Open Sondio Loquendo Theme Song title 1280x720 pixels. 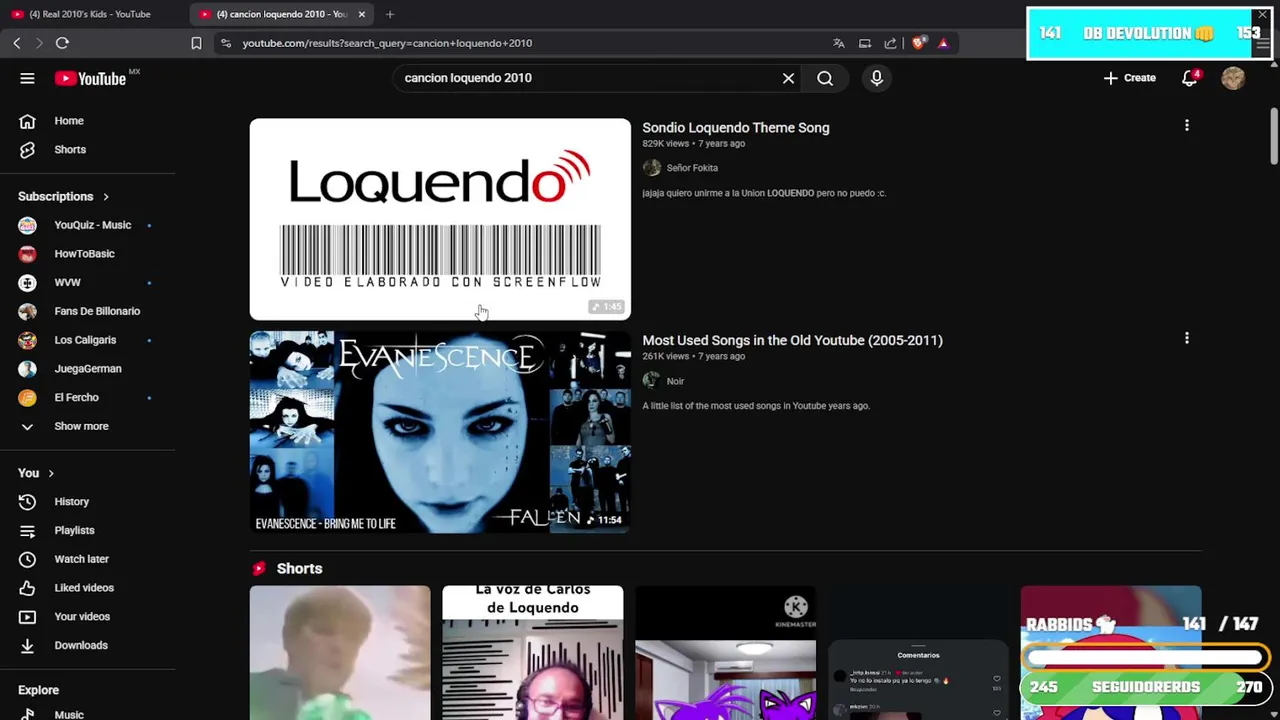[736, 128]
